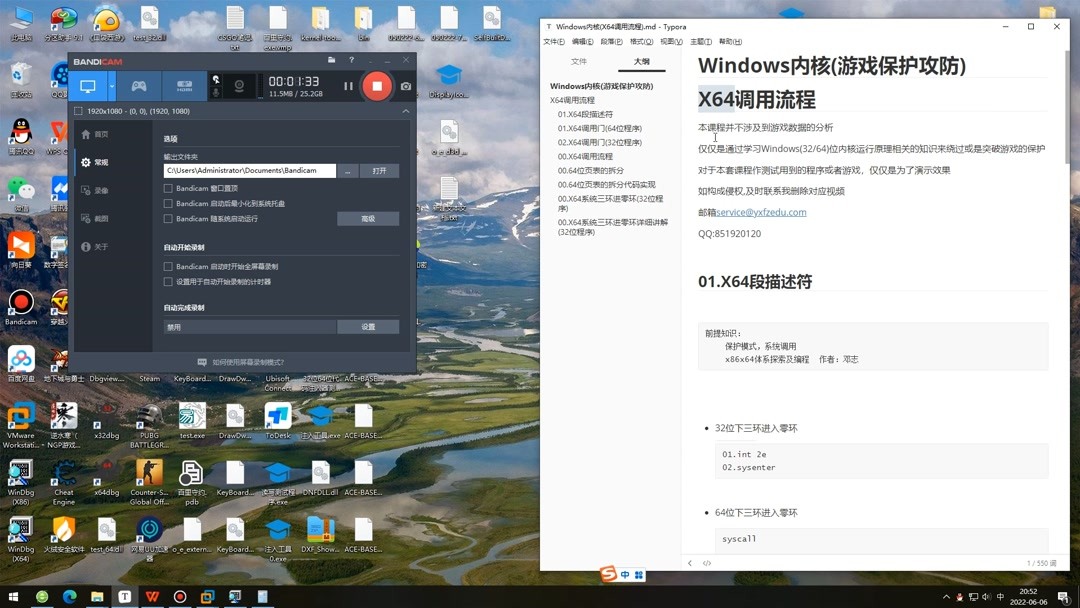This screenshot has height=608, width=1080.
Task: Click the microphone icon in Bandicam toolbar
Action: tap(217, 94)
